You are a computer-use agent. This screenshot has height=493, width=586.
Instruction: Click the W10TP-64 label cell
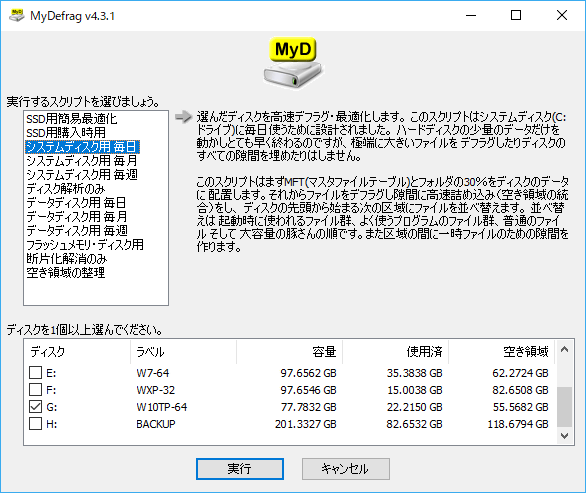click(161, 407)
